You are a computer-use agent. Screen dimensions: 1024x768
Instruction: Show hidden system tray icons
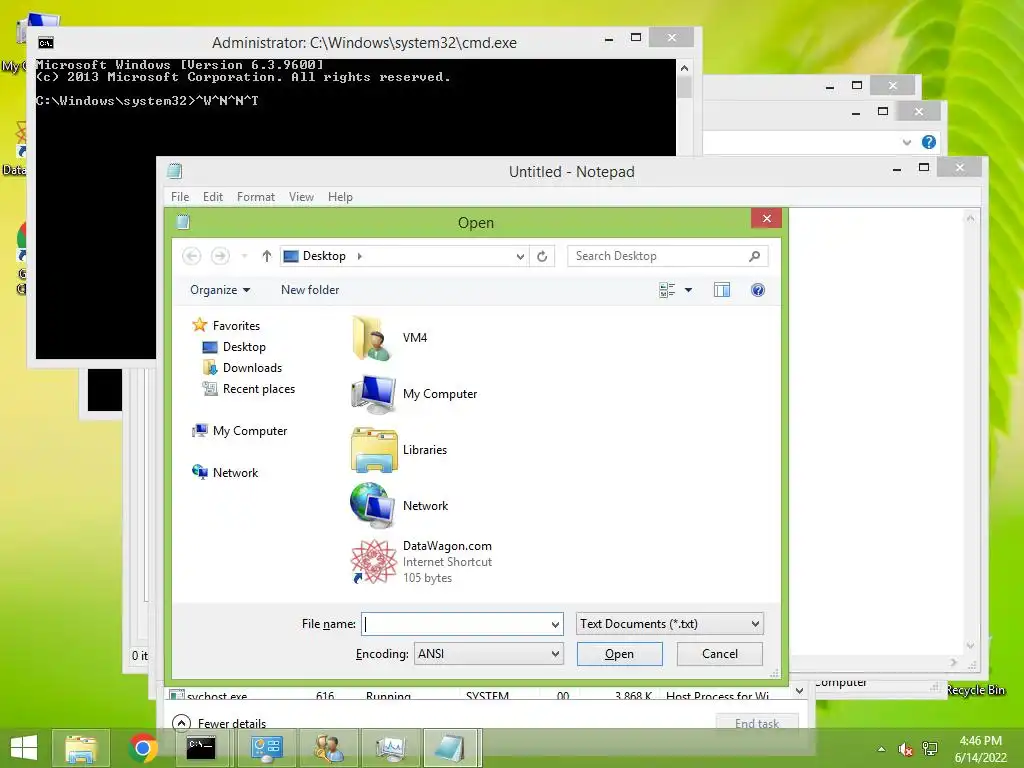[x=882, y=749]
